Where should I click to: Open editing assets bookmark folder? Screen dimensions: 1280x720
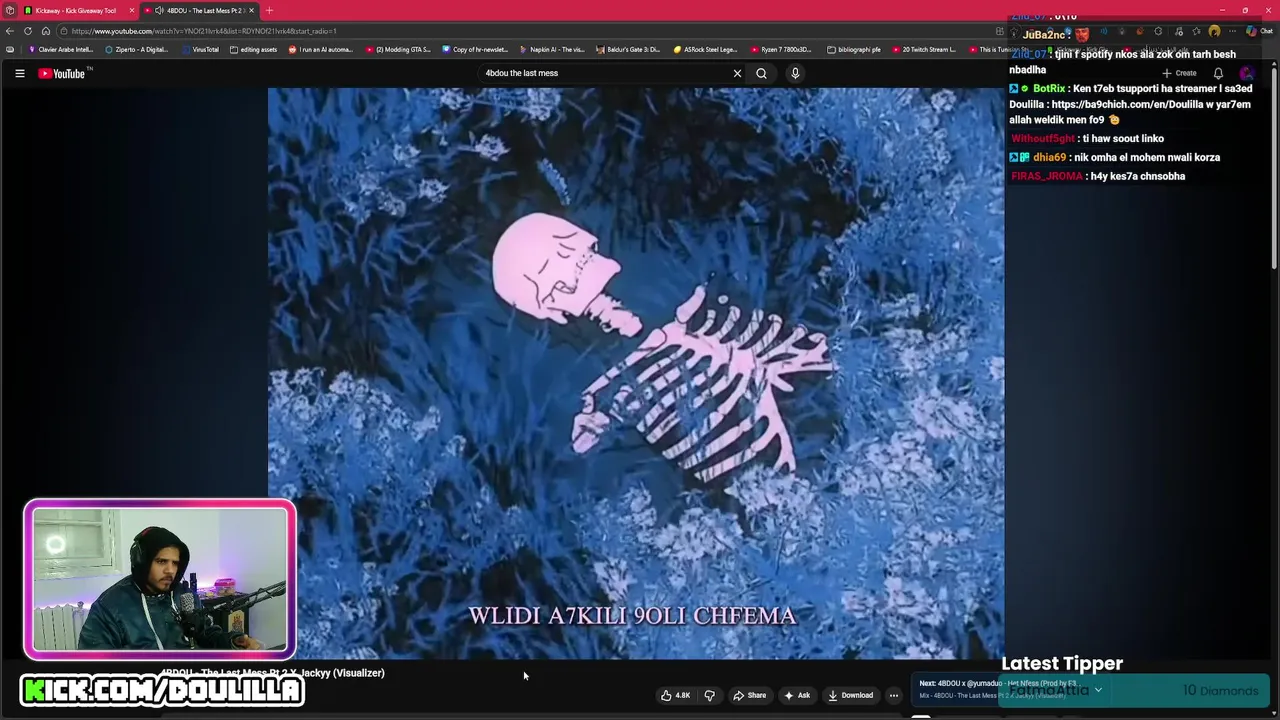coord(253,49)
